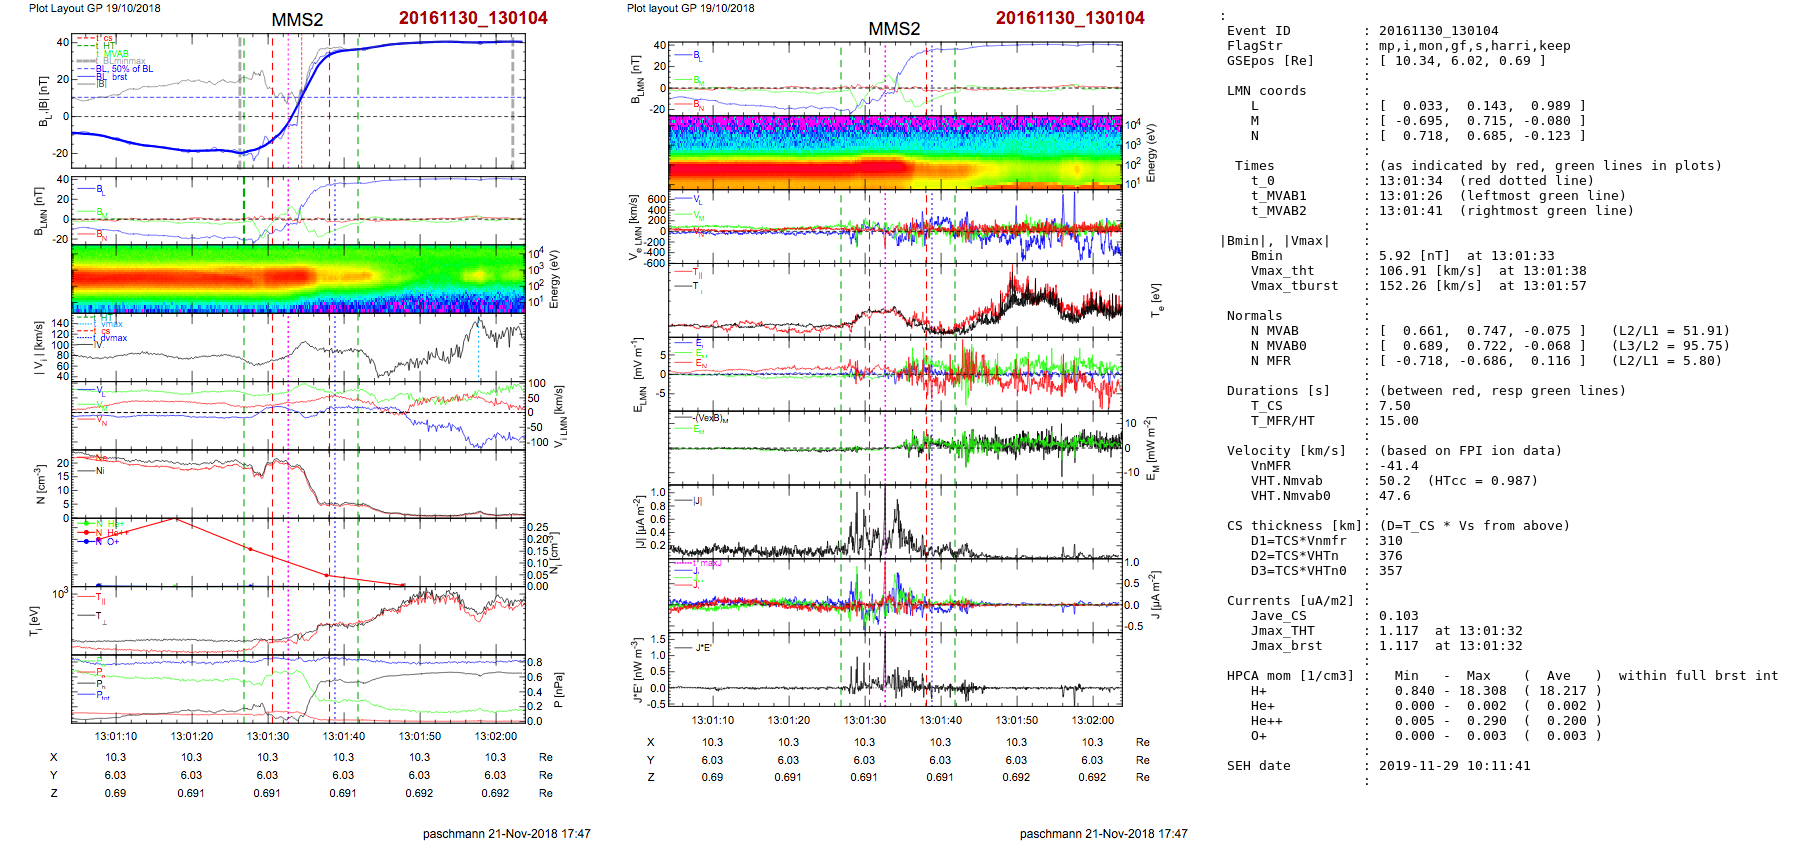This screenshot has height=841, width=1804.
Task: Click the |J| current density panel
Action: point(895,522)
